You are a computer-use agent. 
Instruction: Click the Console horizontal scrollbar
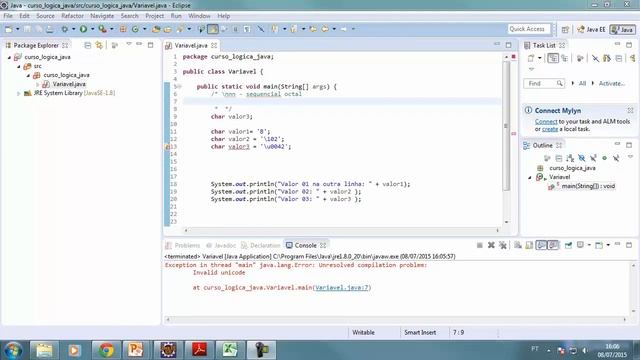[395, 320]
